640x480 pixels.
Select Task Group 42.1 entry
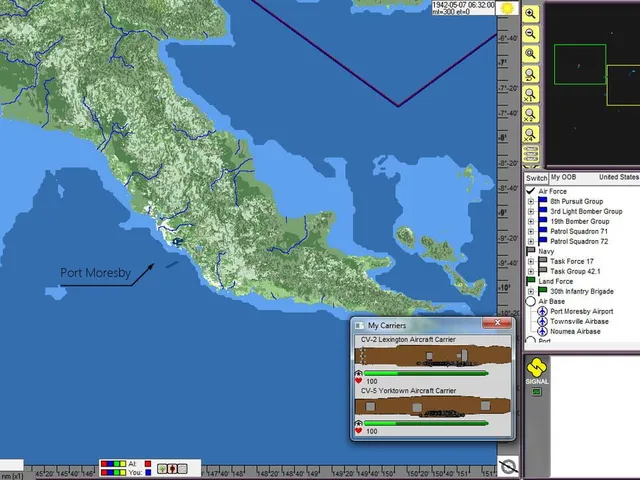575,271
